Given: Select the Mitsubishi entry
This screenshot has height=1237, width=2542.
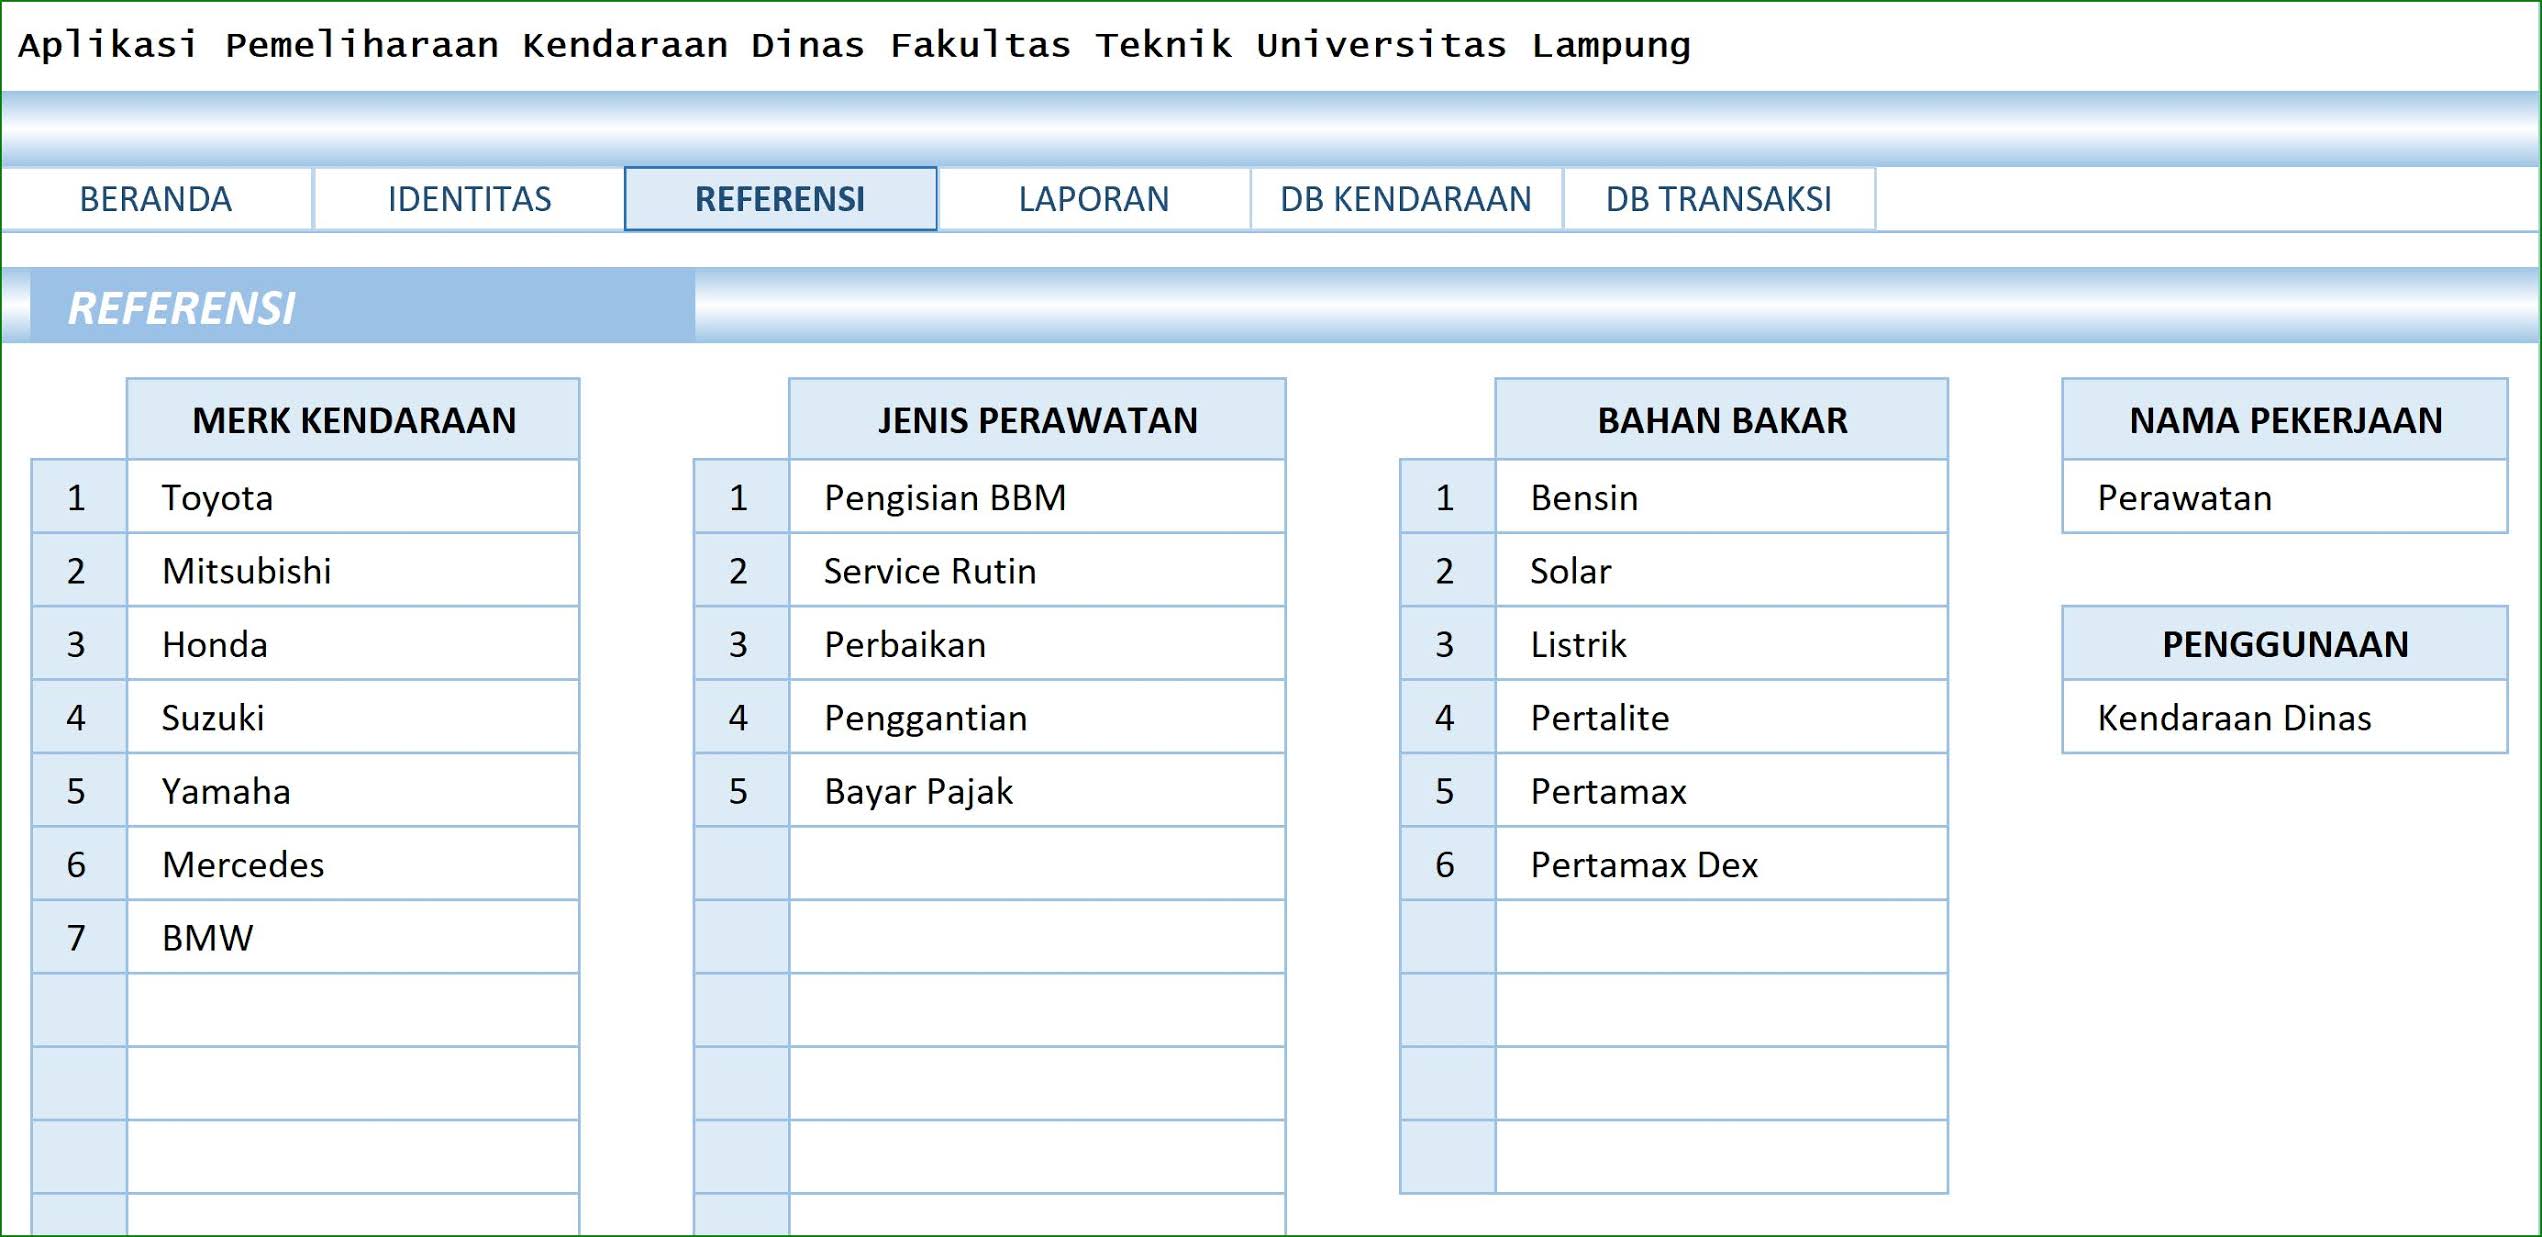Looking at the screenshot, I should click(x=354, y=570).
